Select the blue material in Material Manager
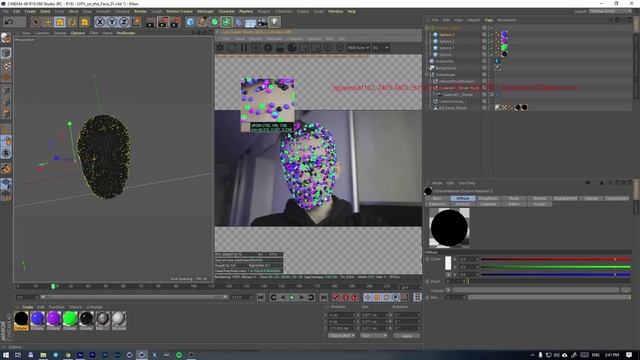Viewport: 640px width, 360px height. pos(37,320)
